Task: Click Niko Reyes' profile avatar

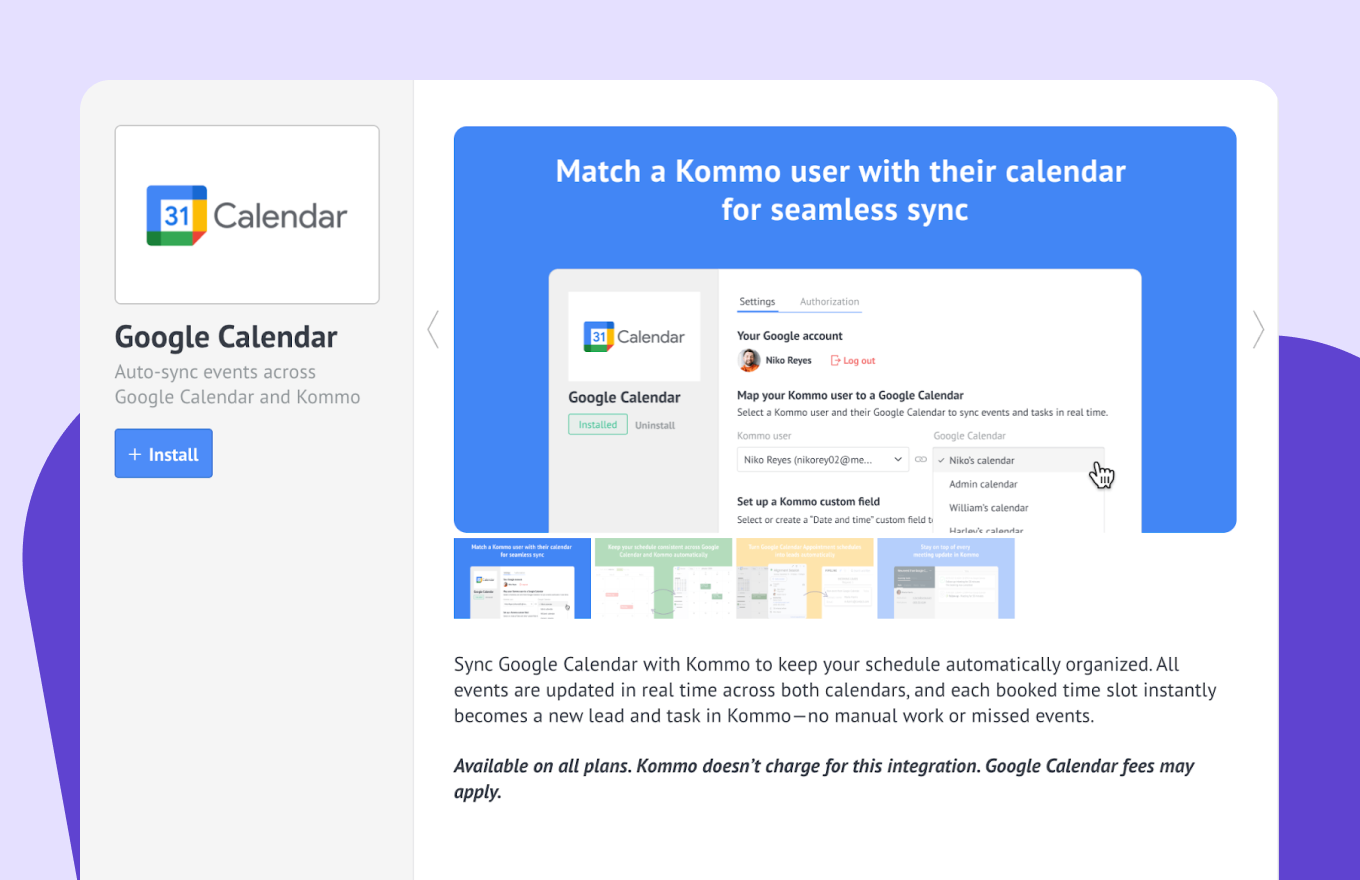Action: coord(749,361)
